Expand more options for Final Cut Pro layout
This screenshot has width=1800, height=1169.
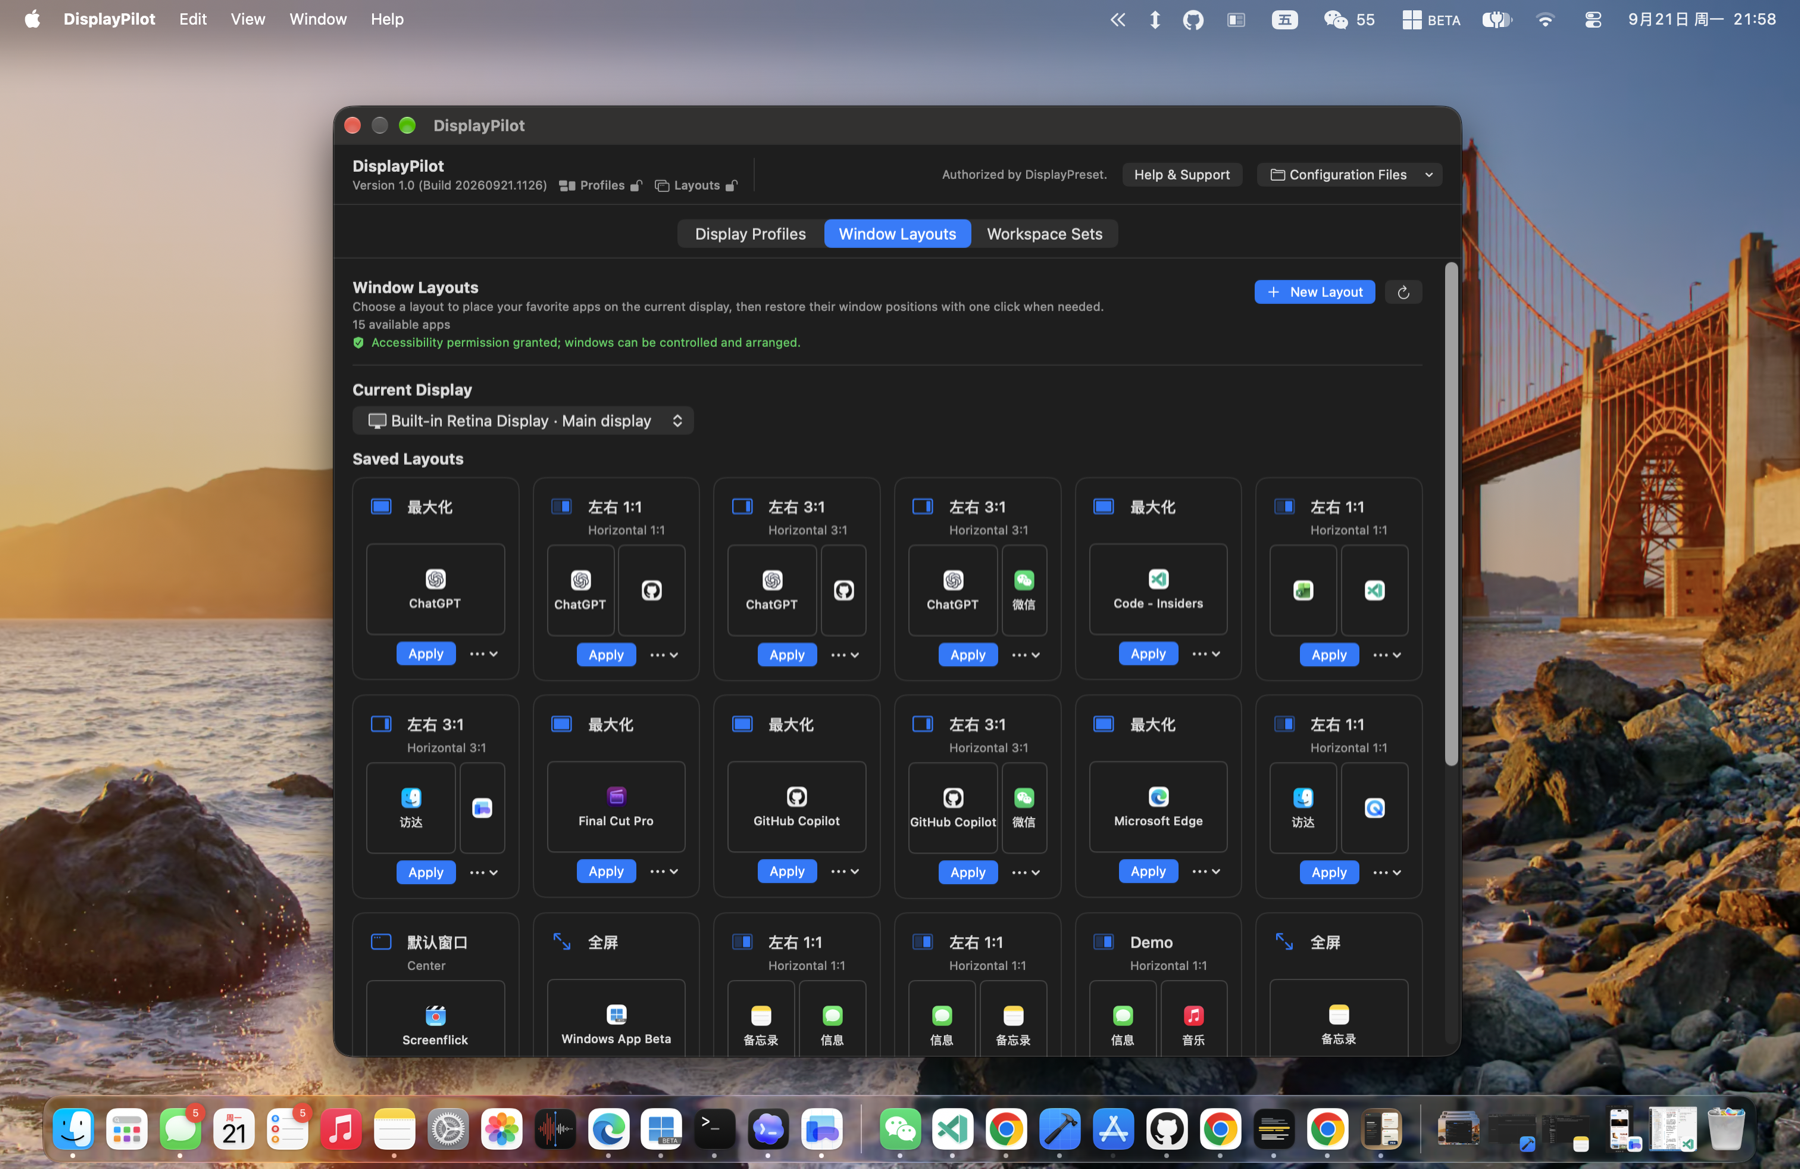[664, 872]
